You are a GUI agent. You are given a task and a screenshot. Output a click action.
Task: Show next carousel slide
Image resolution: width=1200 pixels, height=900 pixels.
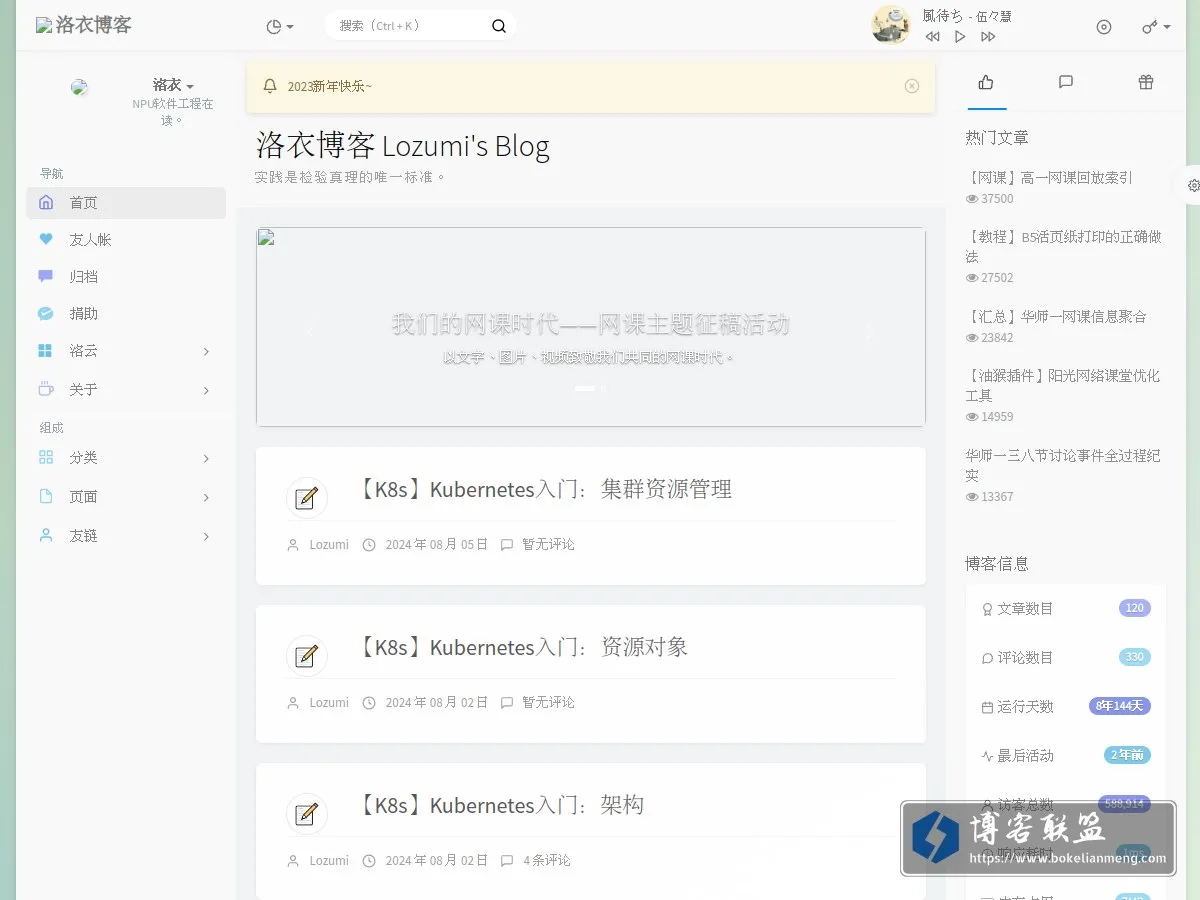(869, 331)
